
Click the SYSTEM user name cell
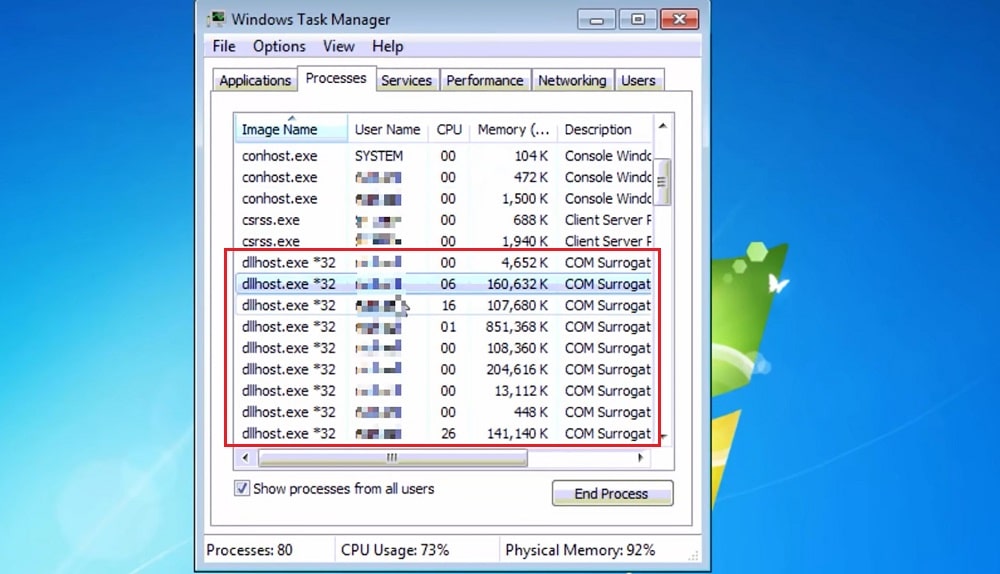[379, 156]
